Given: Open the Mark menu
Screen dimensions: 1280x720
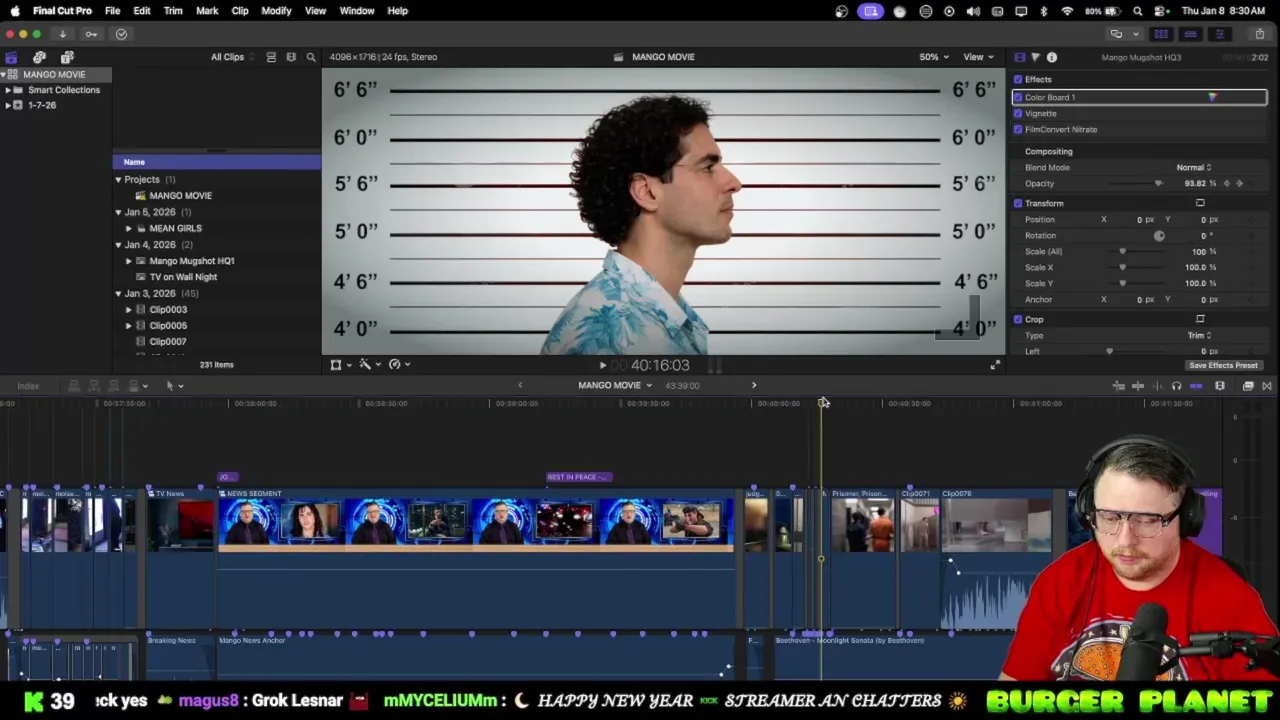Looking at the screenshot, I should point(207,11).
